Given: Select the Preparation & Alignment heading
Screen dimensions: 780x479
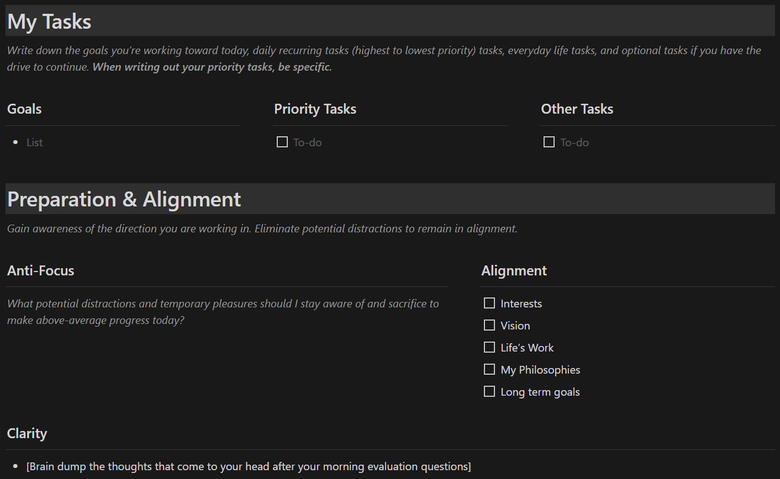Looking at the screenshot, I should click(x=124, y=199).
